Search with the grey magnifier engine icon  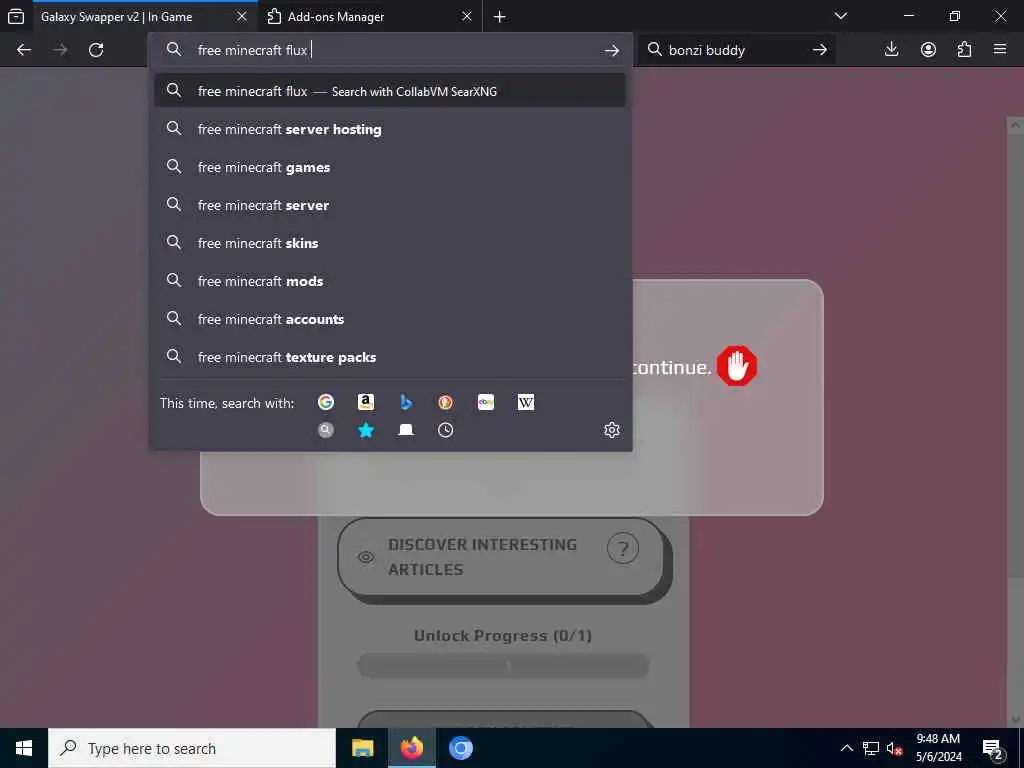pos(326,430)
